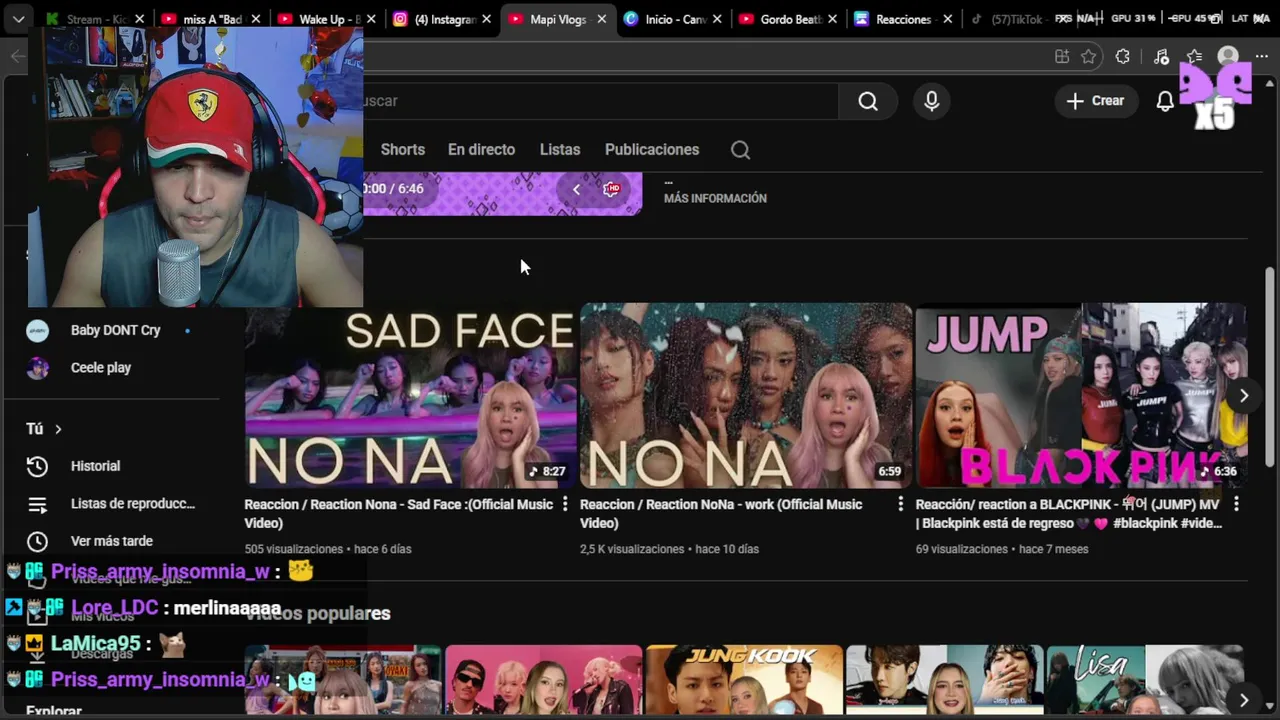Open options menu for BLACKPINK JUMP video
The width and height of the screenshot is (1280, 720).
(x=1236, y=504)
